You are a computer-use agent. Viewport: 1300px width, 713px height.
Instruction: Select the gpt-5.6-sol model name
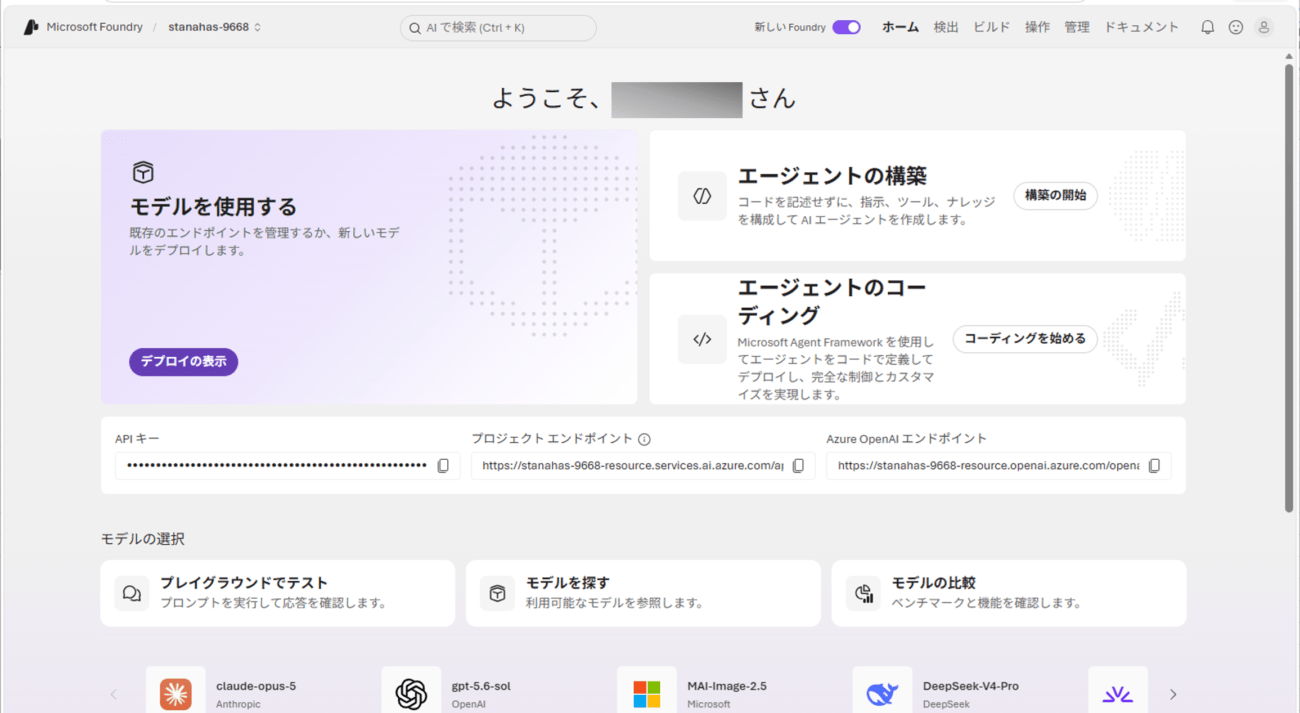pyautogui.click(x=481, y=686)
